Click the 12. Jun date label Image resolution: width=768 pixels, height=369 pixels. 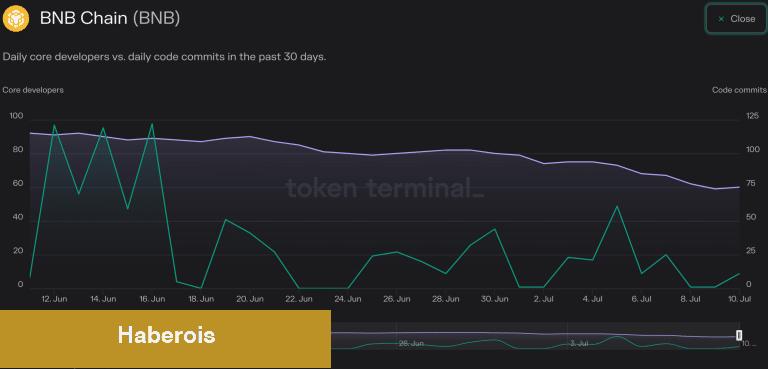54,298
